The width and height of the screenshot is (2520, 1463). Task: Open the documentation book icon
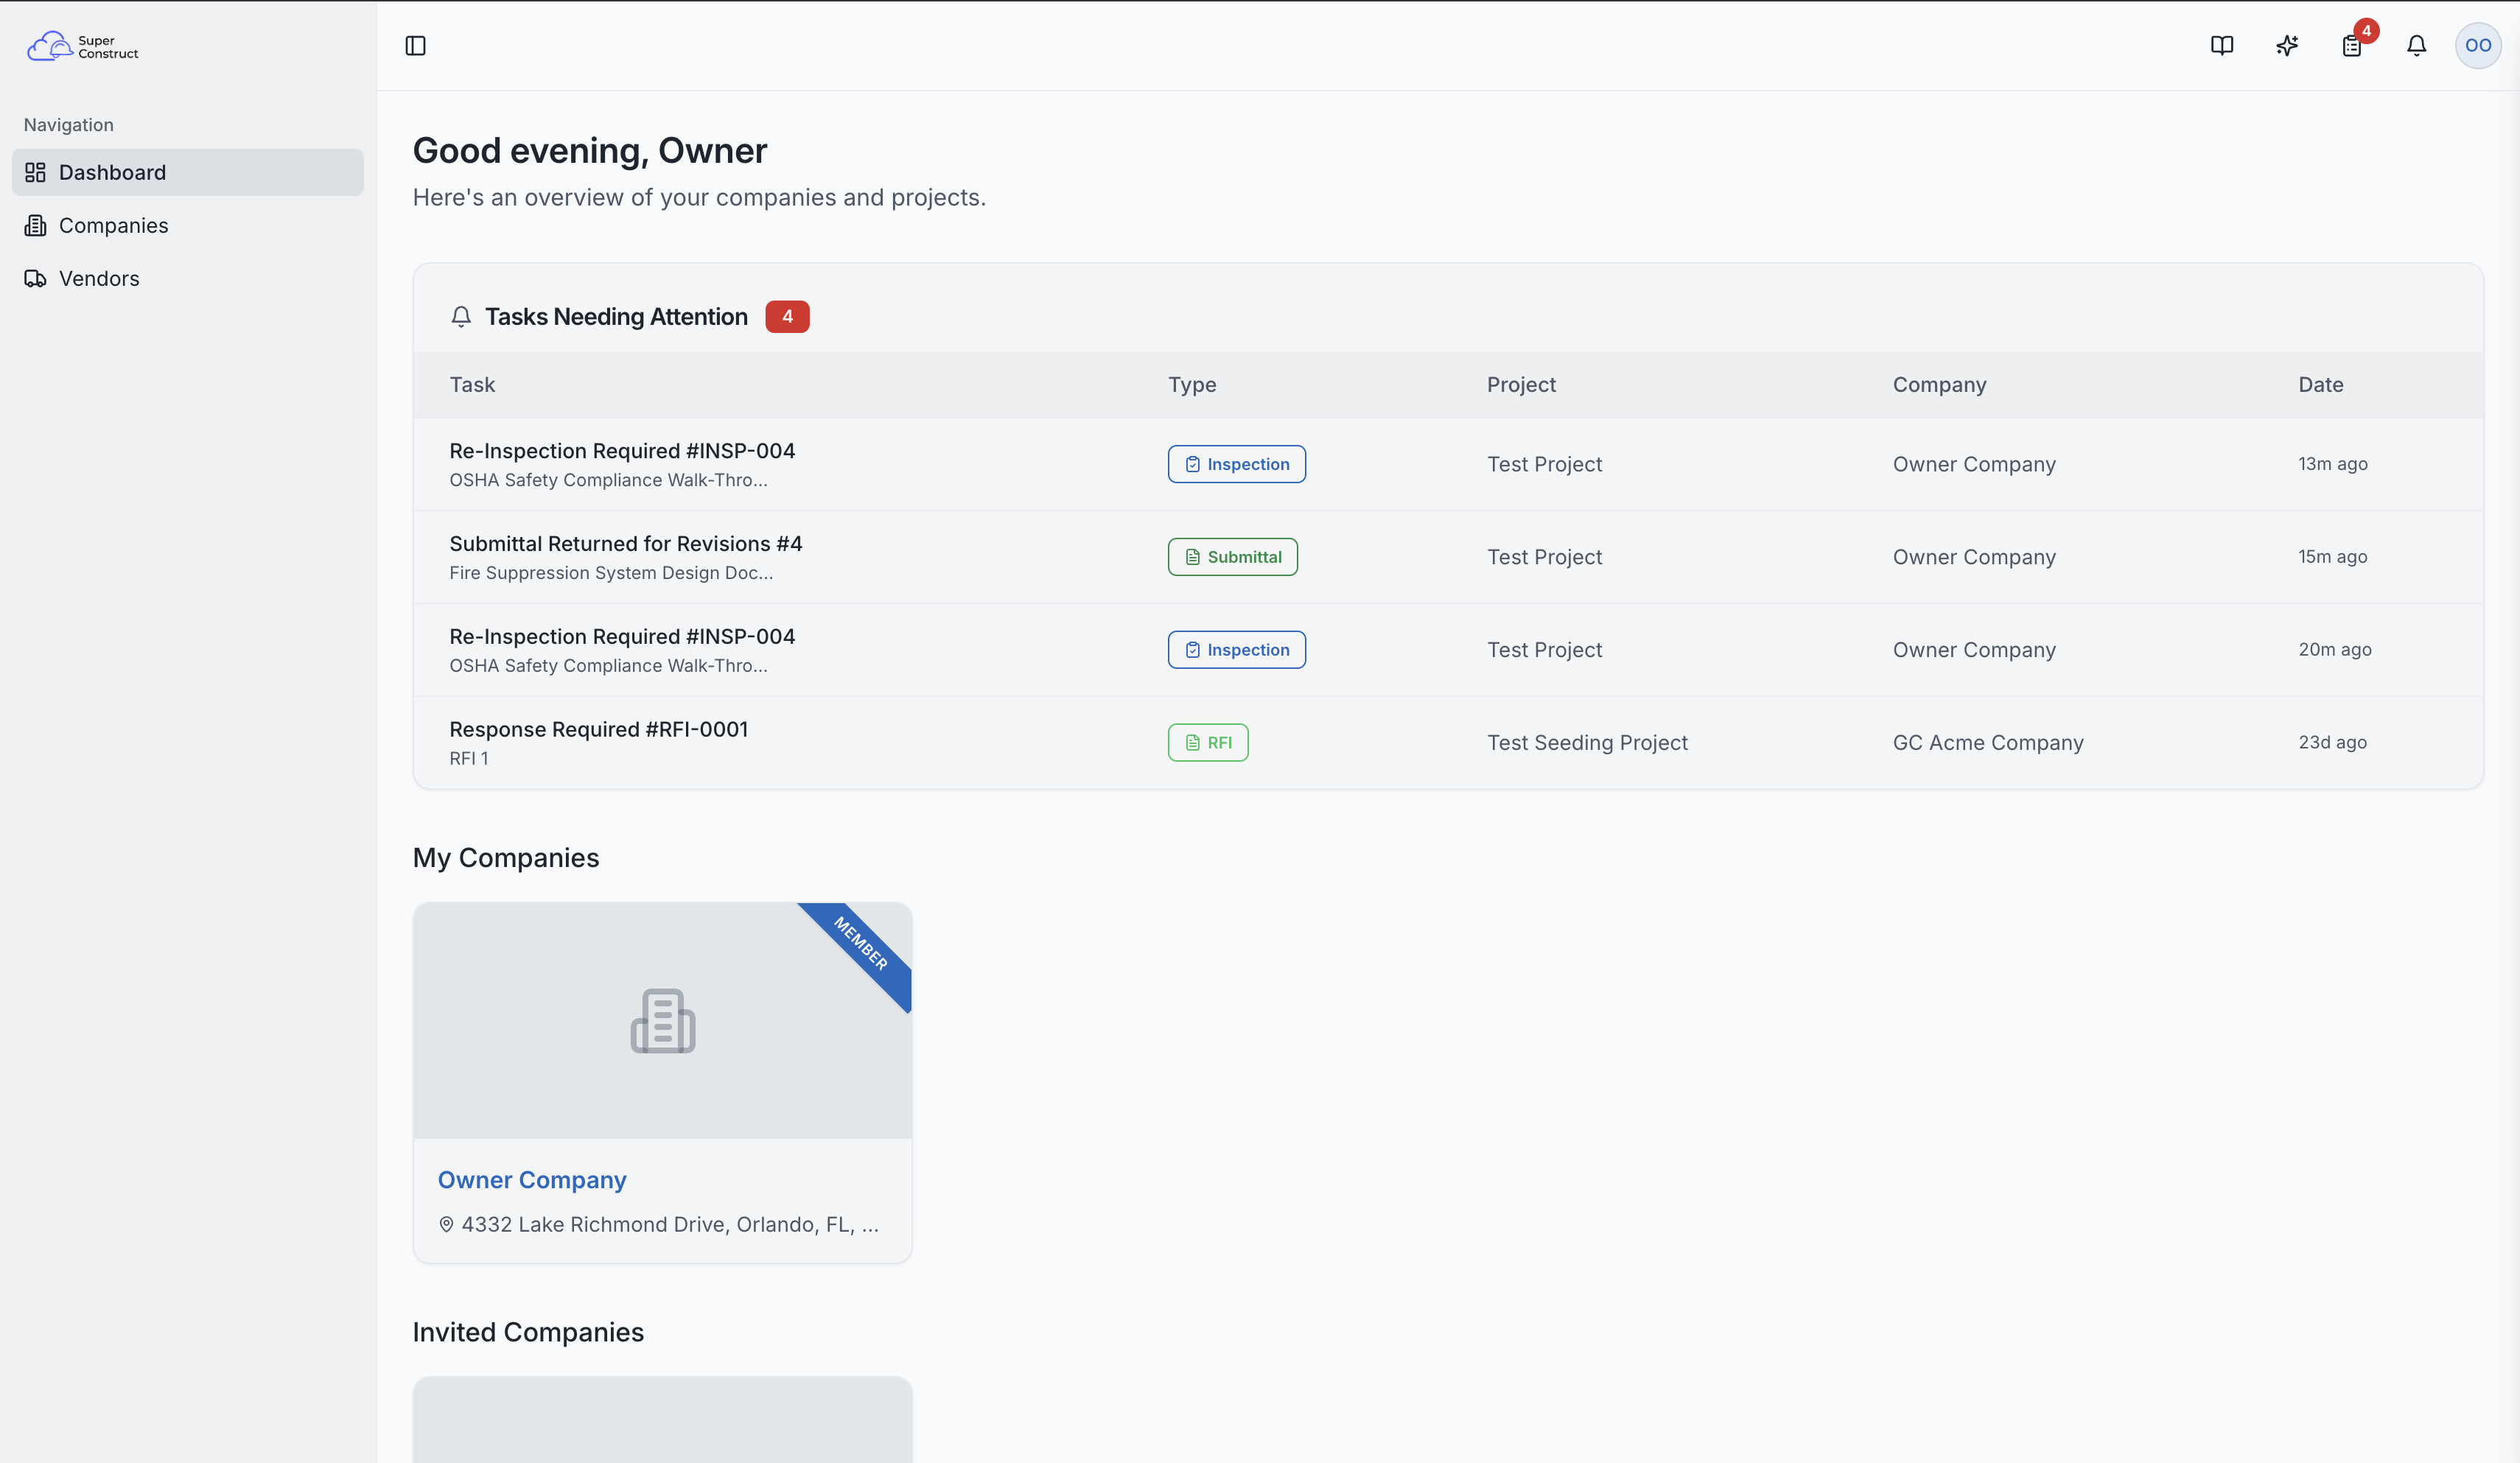click(x=2222, y=46)
